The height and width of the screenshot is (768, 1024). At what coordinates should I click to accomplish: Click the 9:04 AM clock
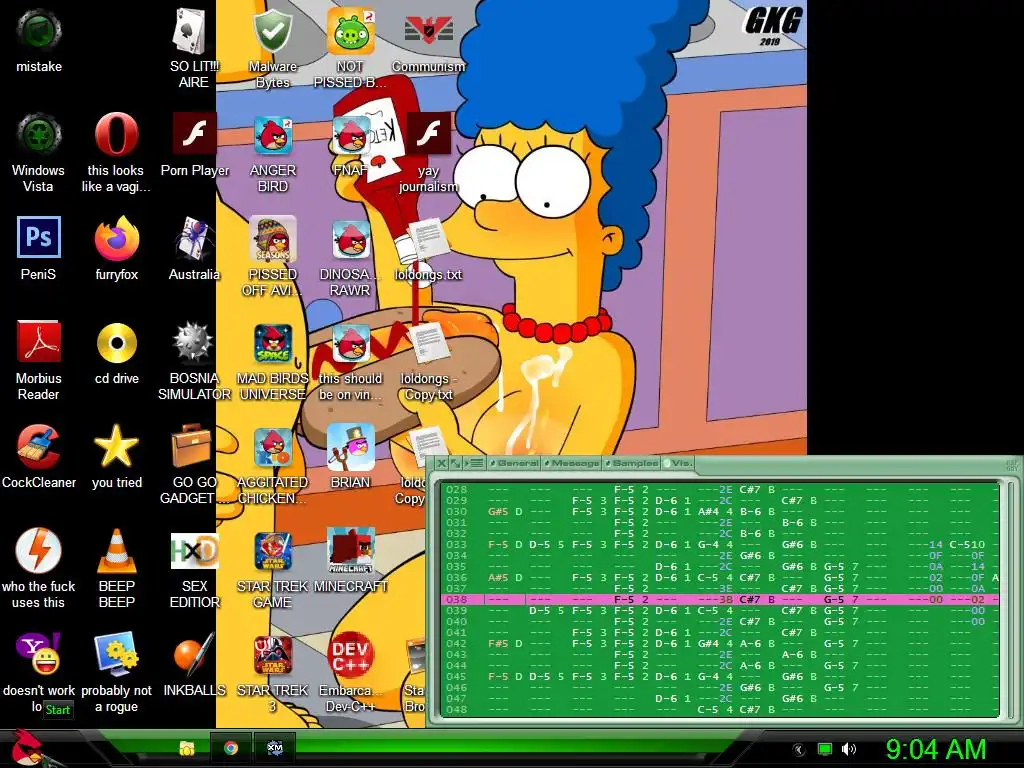point(936,749)
